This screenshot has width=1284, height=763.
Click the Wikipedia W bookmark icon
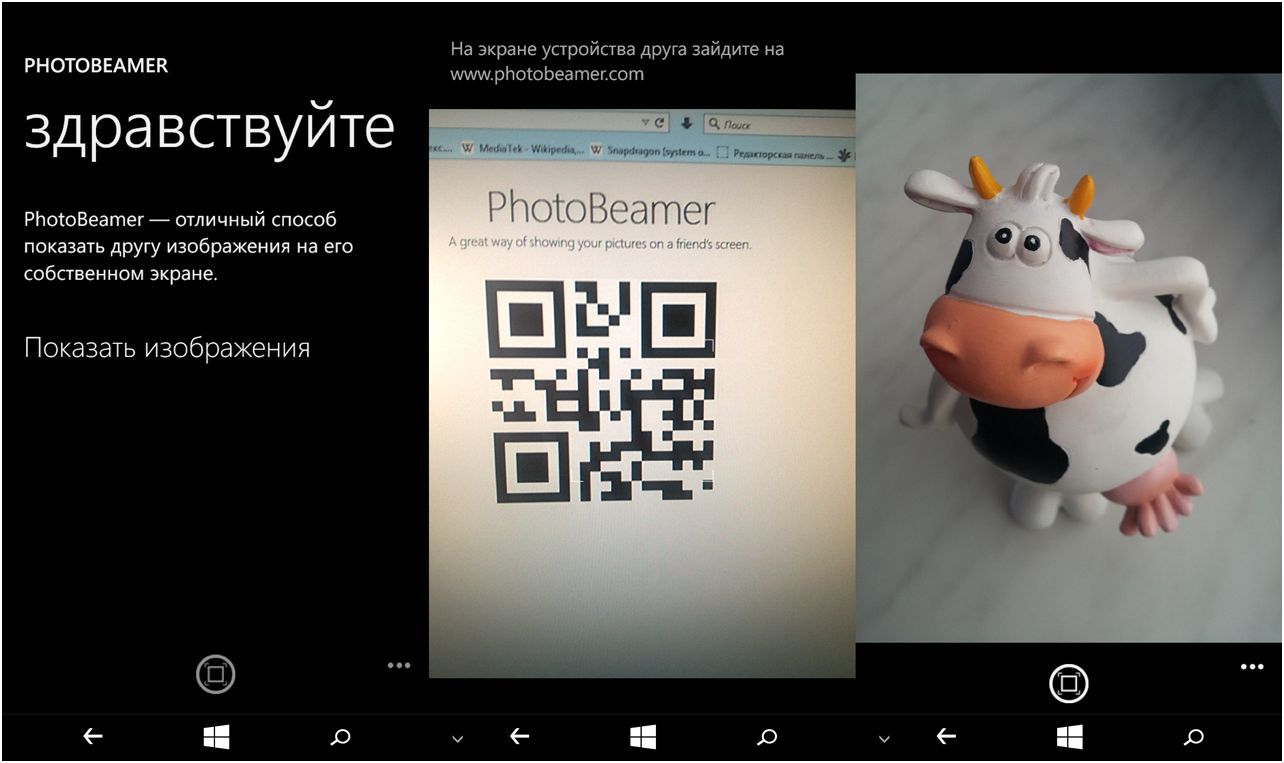click(x=467, y=148)
